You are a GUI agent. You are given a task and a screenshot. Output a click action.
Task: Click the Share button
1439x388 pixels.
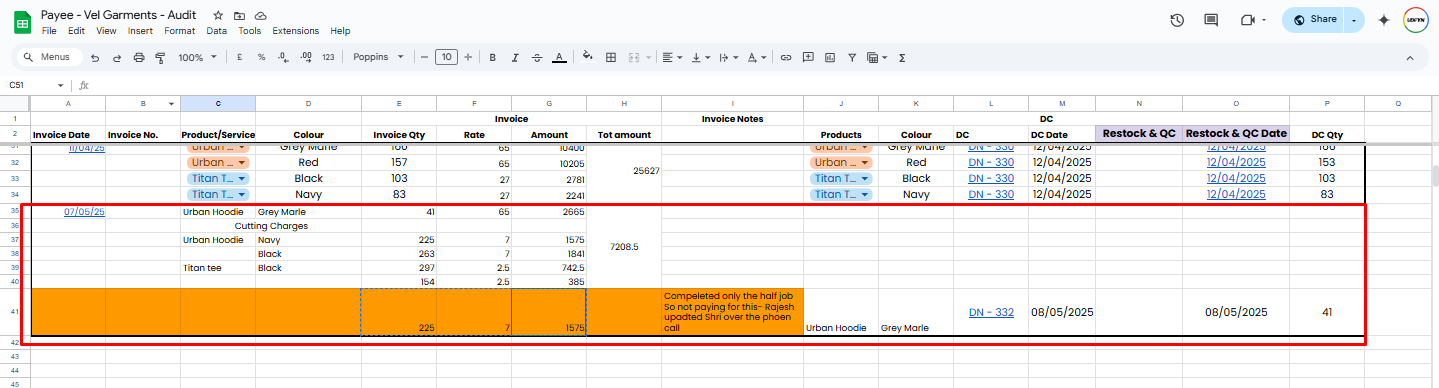pos(1314,20)
